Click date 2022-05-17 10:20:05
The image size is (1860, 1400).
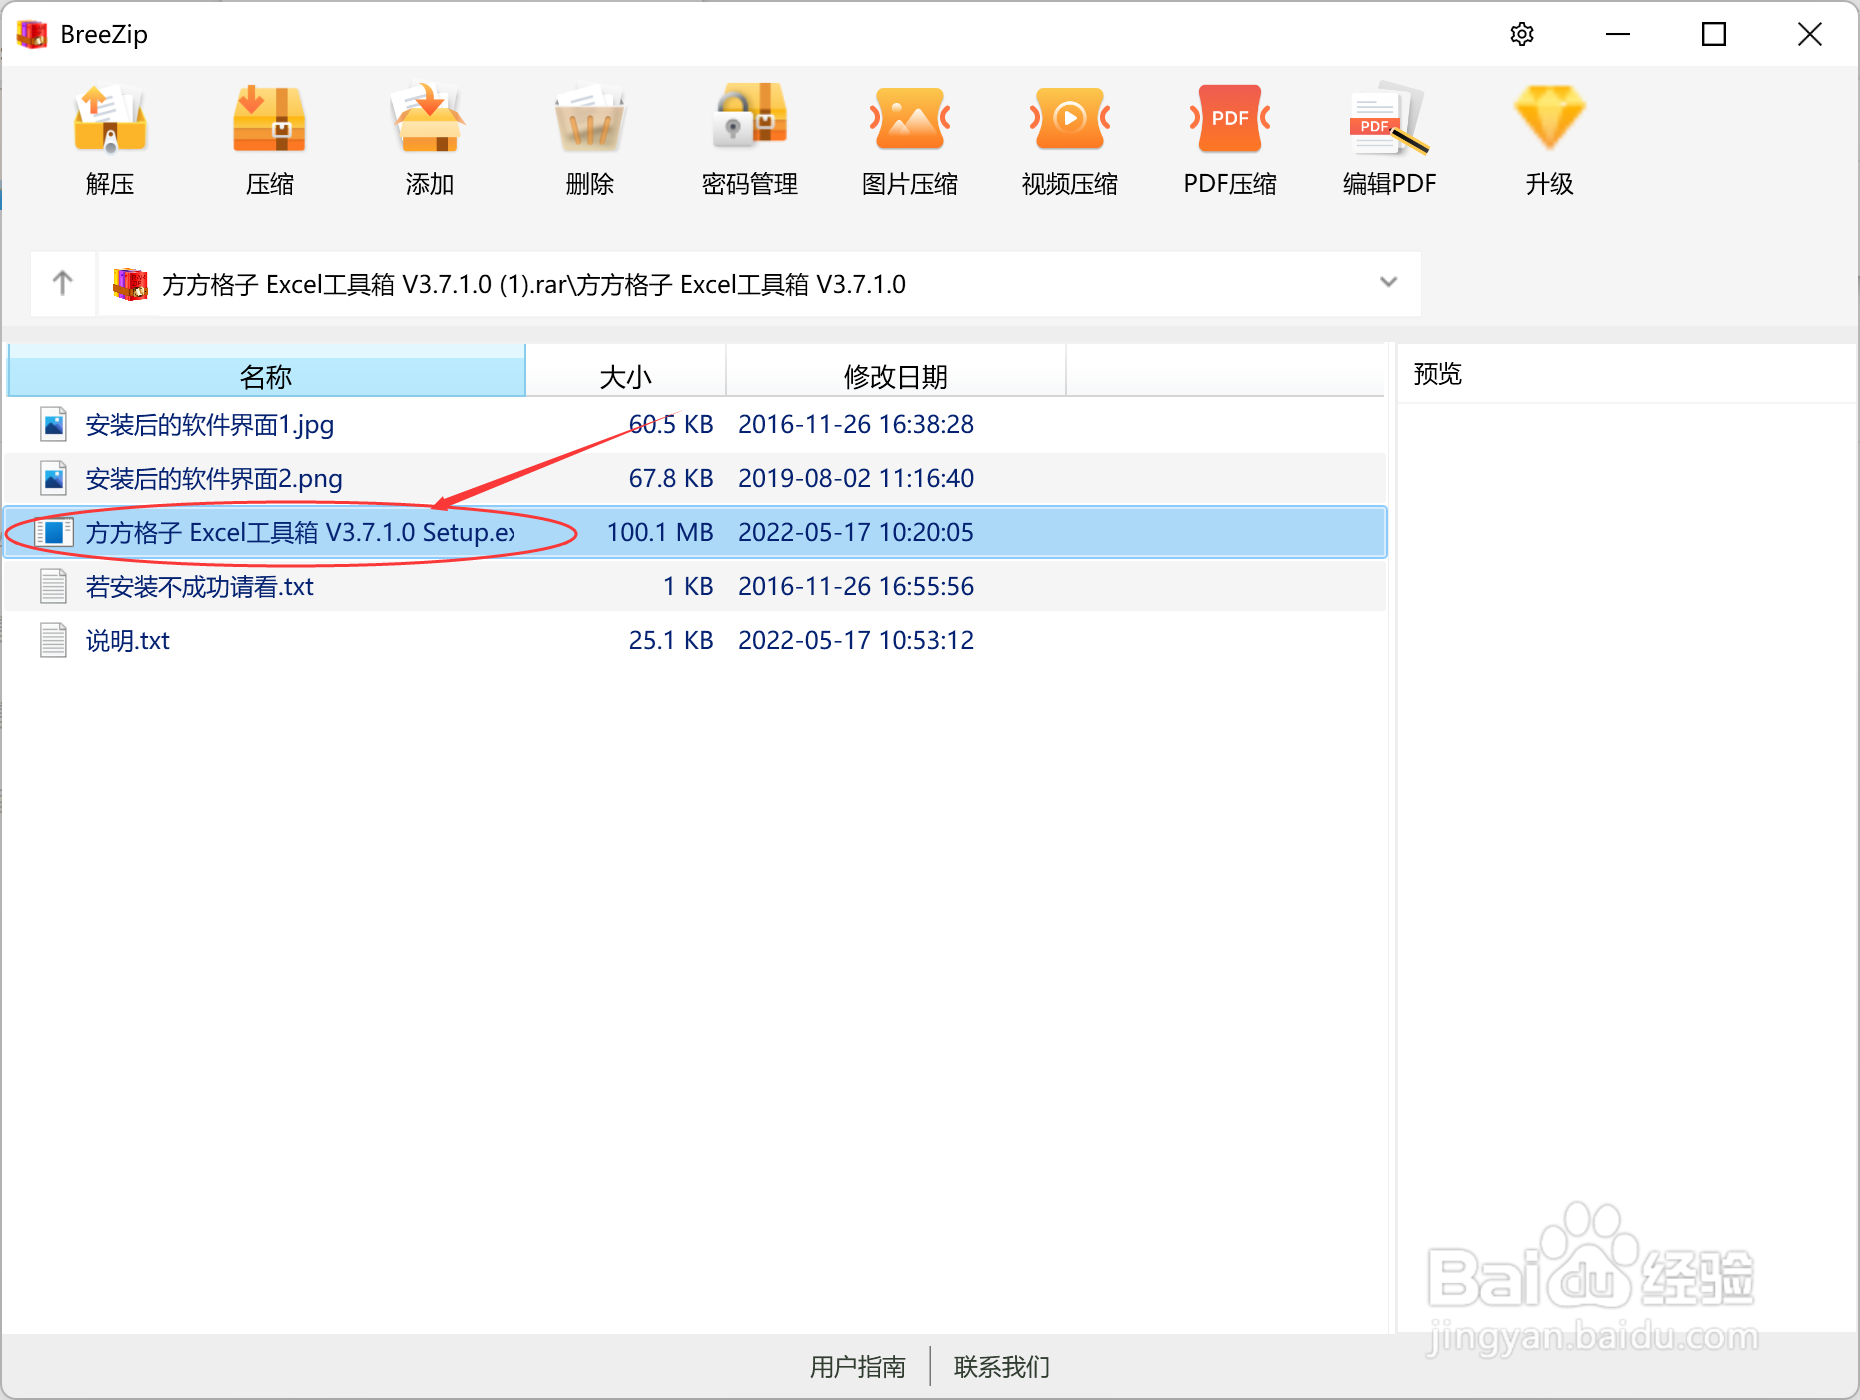click(856, 532)
